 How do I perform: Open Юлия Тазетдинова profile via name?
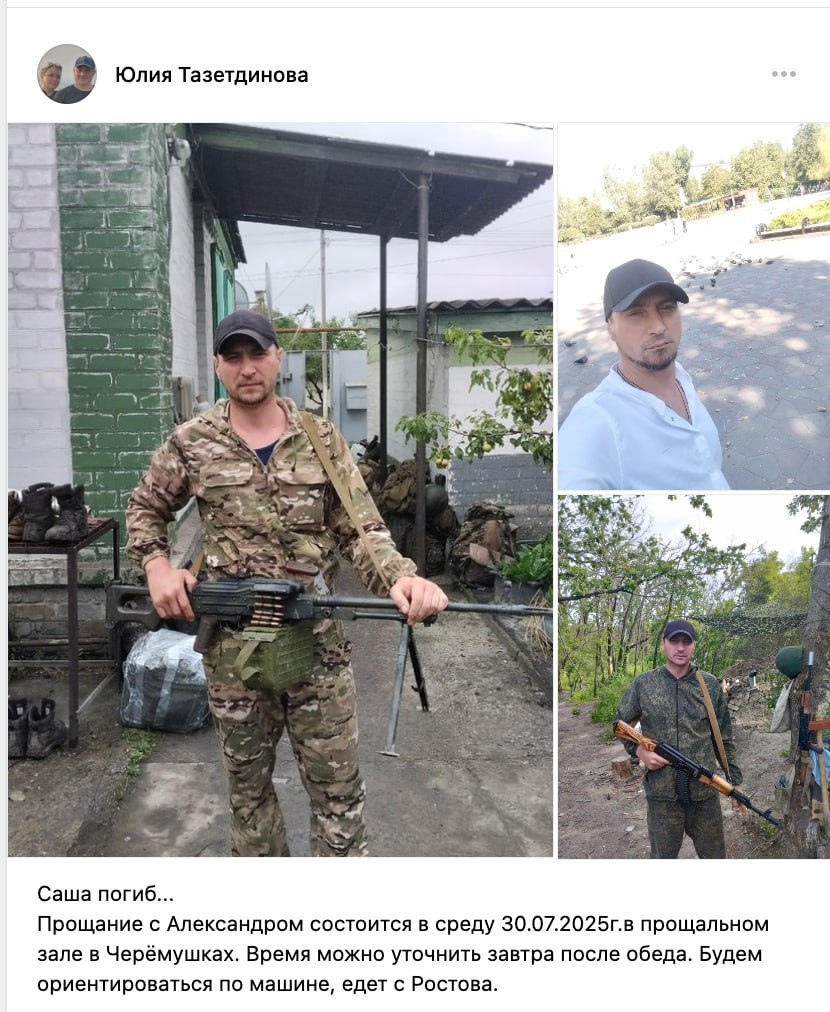[212, 75]
